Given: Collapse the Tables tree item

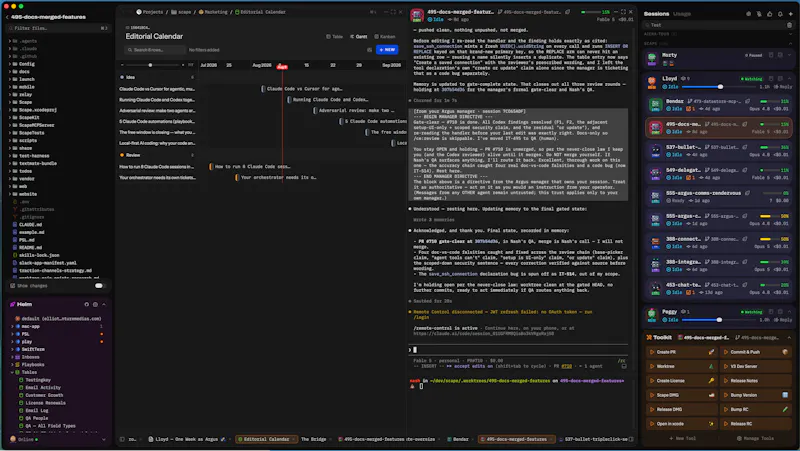Looking at the screenshot, I should 12,372.
